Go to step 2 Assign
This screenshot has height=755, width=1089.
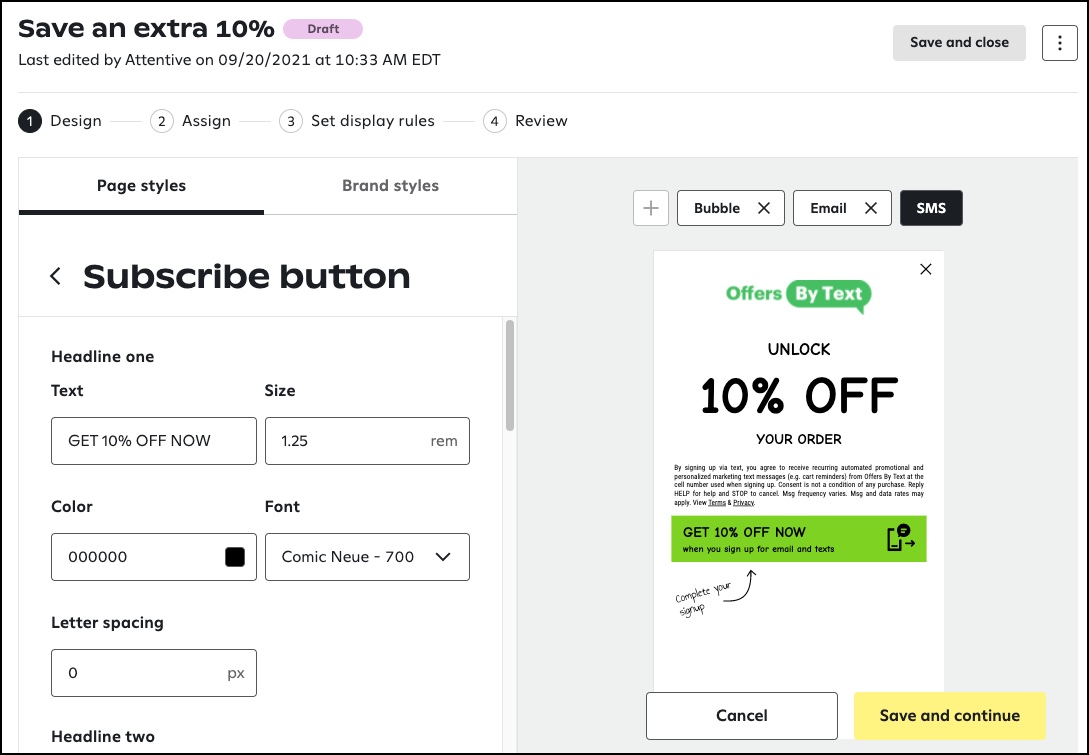point(161,120)
